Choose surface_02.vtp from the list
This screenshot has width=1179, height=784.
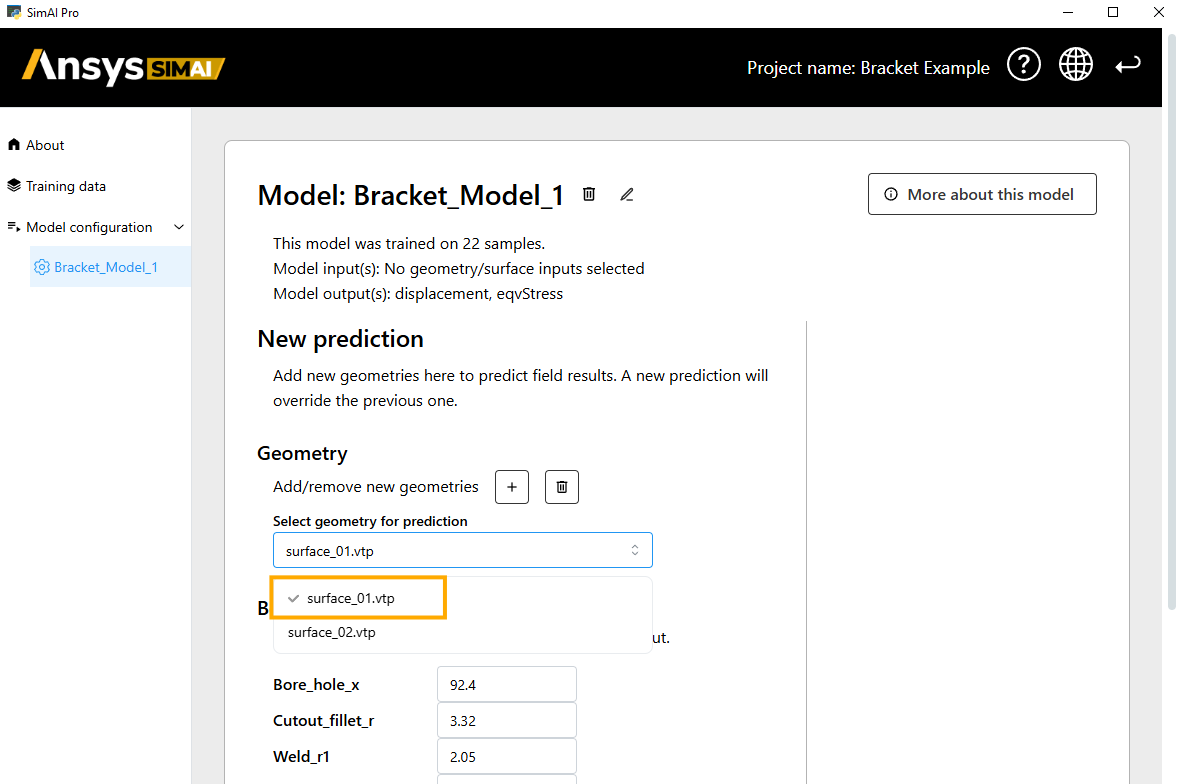332,632
